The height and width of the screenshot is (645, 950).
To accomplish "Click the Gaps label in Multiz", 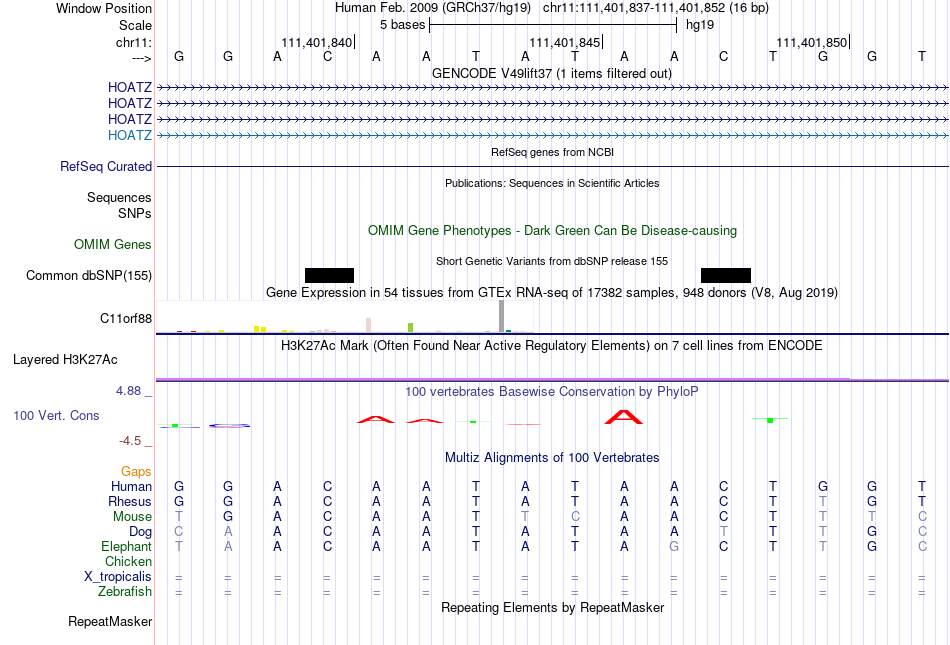I will pyautogui.click(x=136, y=471).
